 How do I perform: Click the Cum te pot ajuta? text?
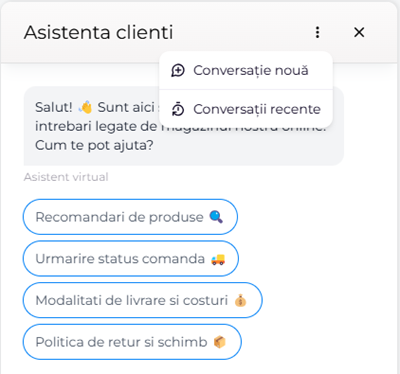tap(94, 145)
